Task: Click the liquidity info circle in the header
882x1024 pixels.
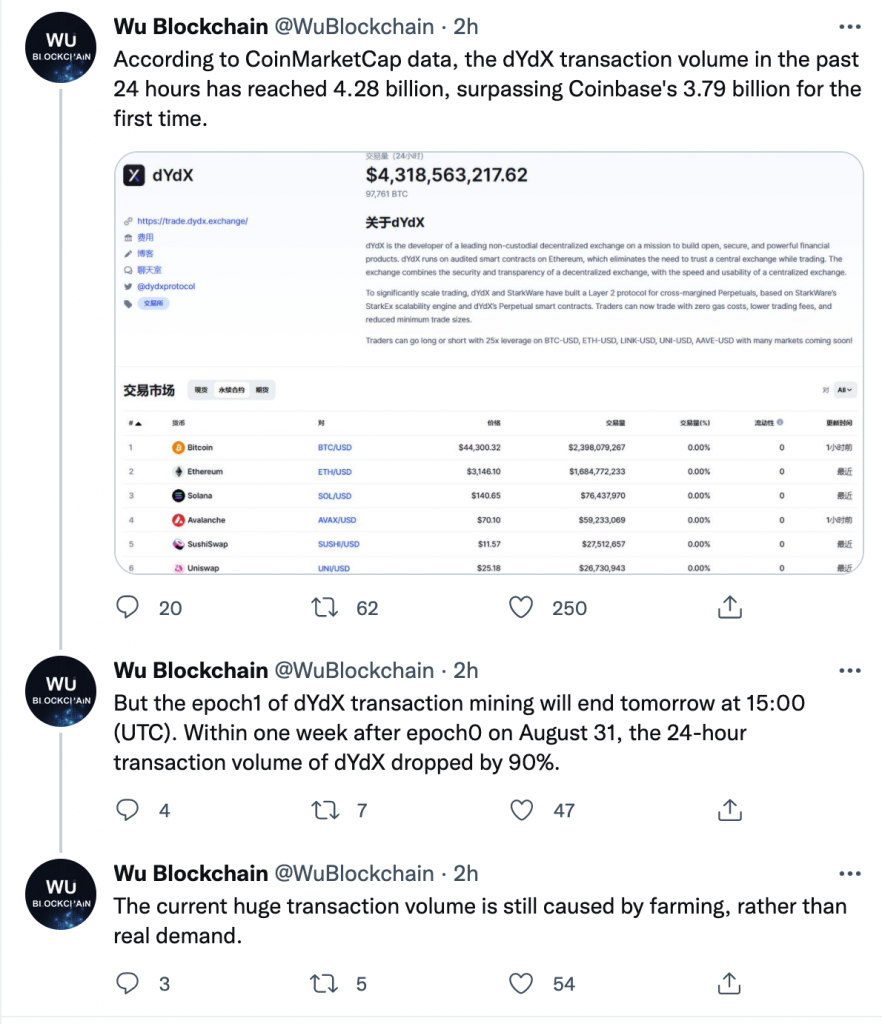Action: coord(781,422)
